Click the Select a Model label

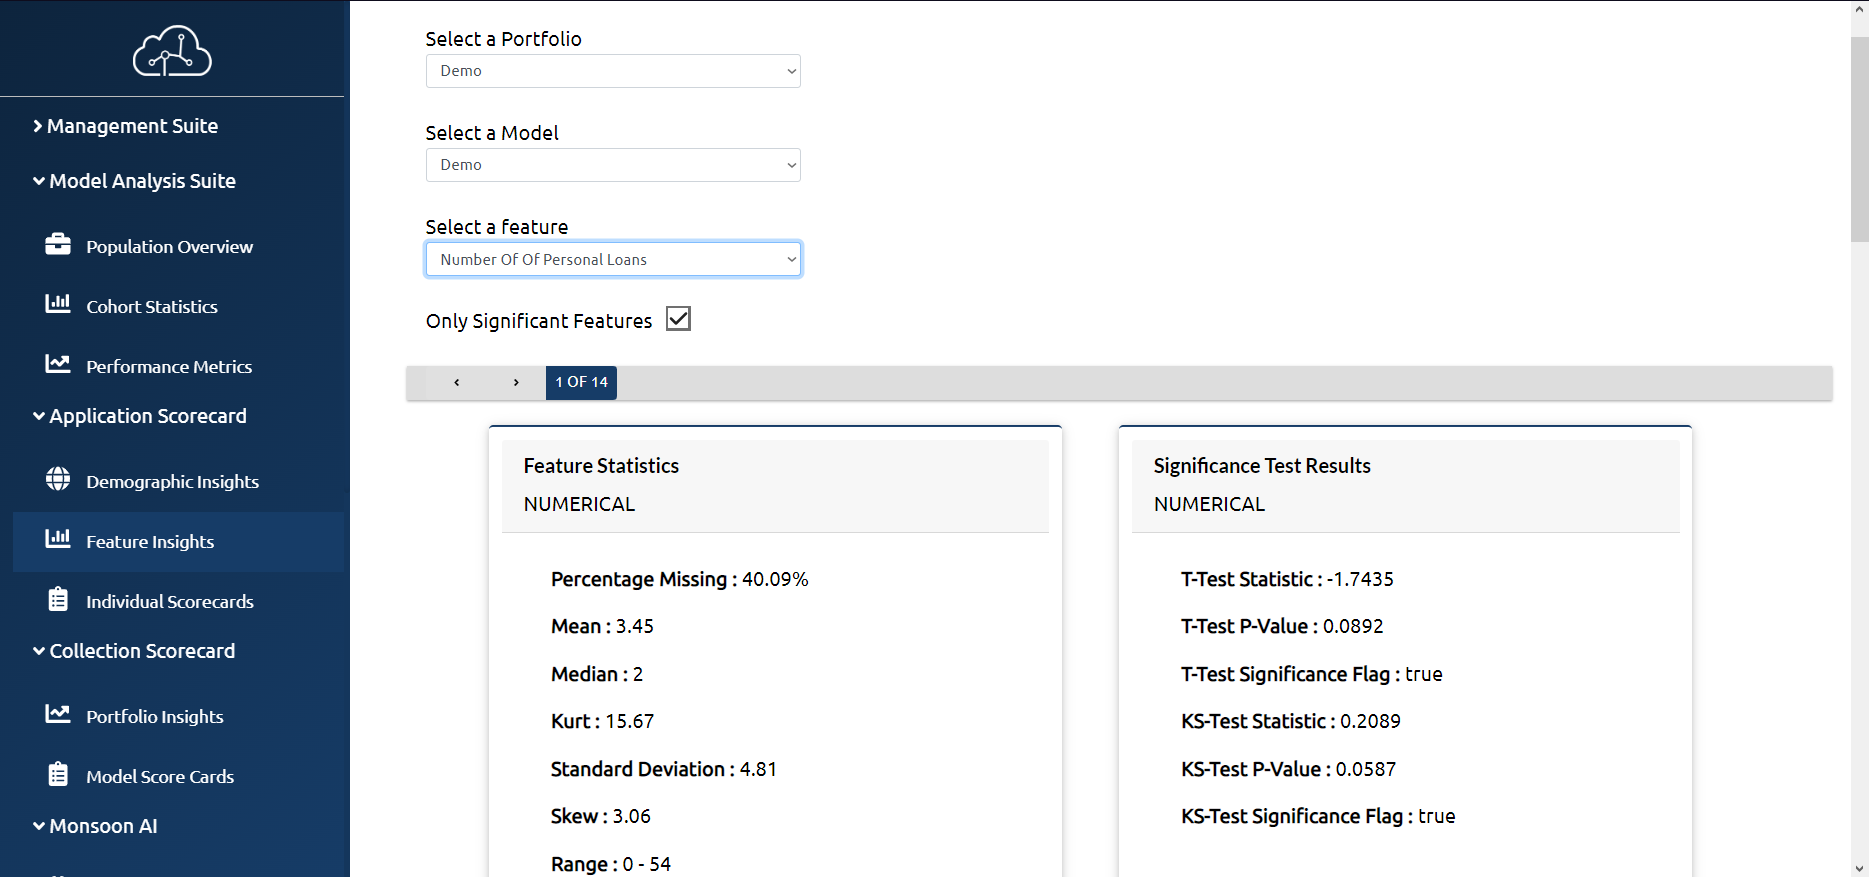pyautogui.click(x=492, y=133)
